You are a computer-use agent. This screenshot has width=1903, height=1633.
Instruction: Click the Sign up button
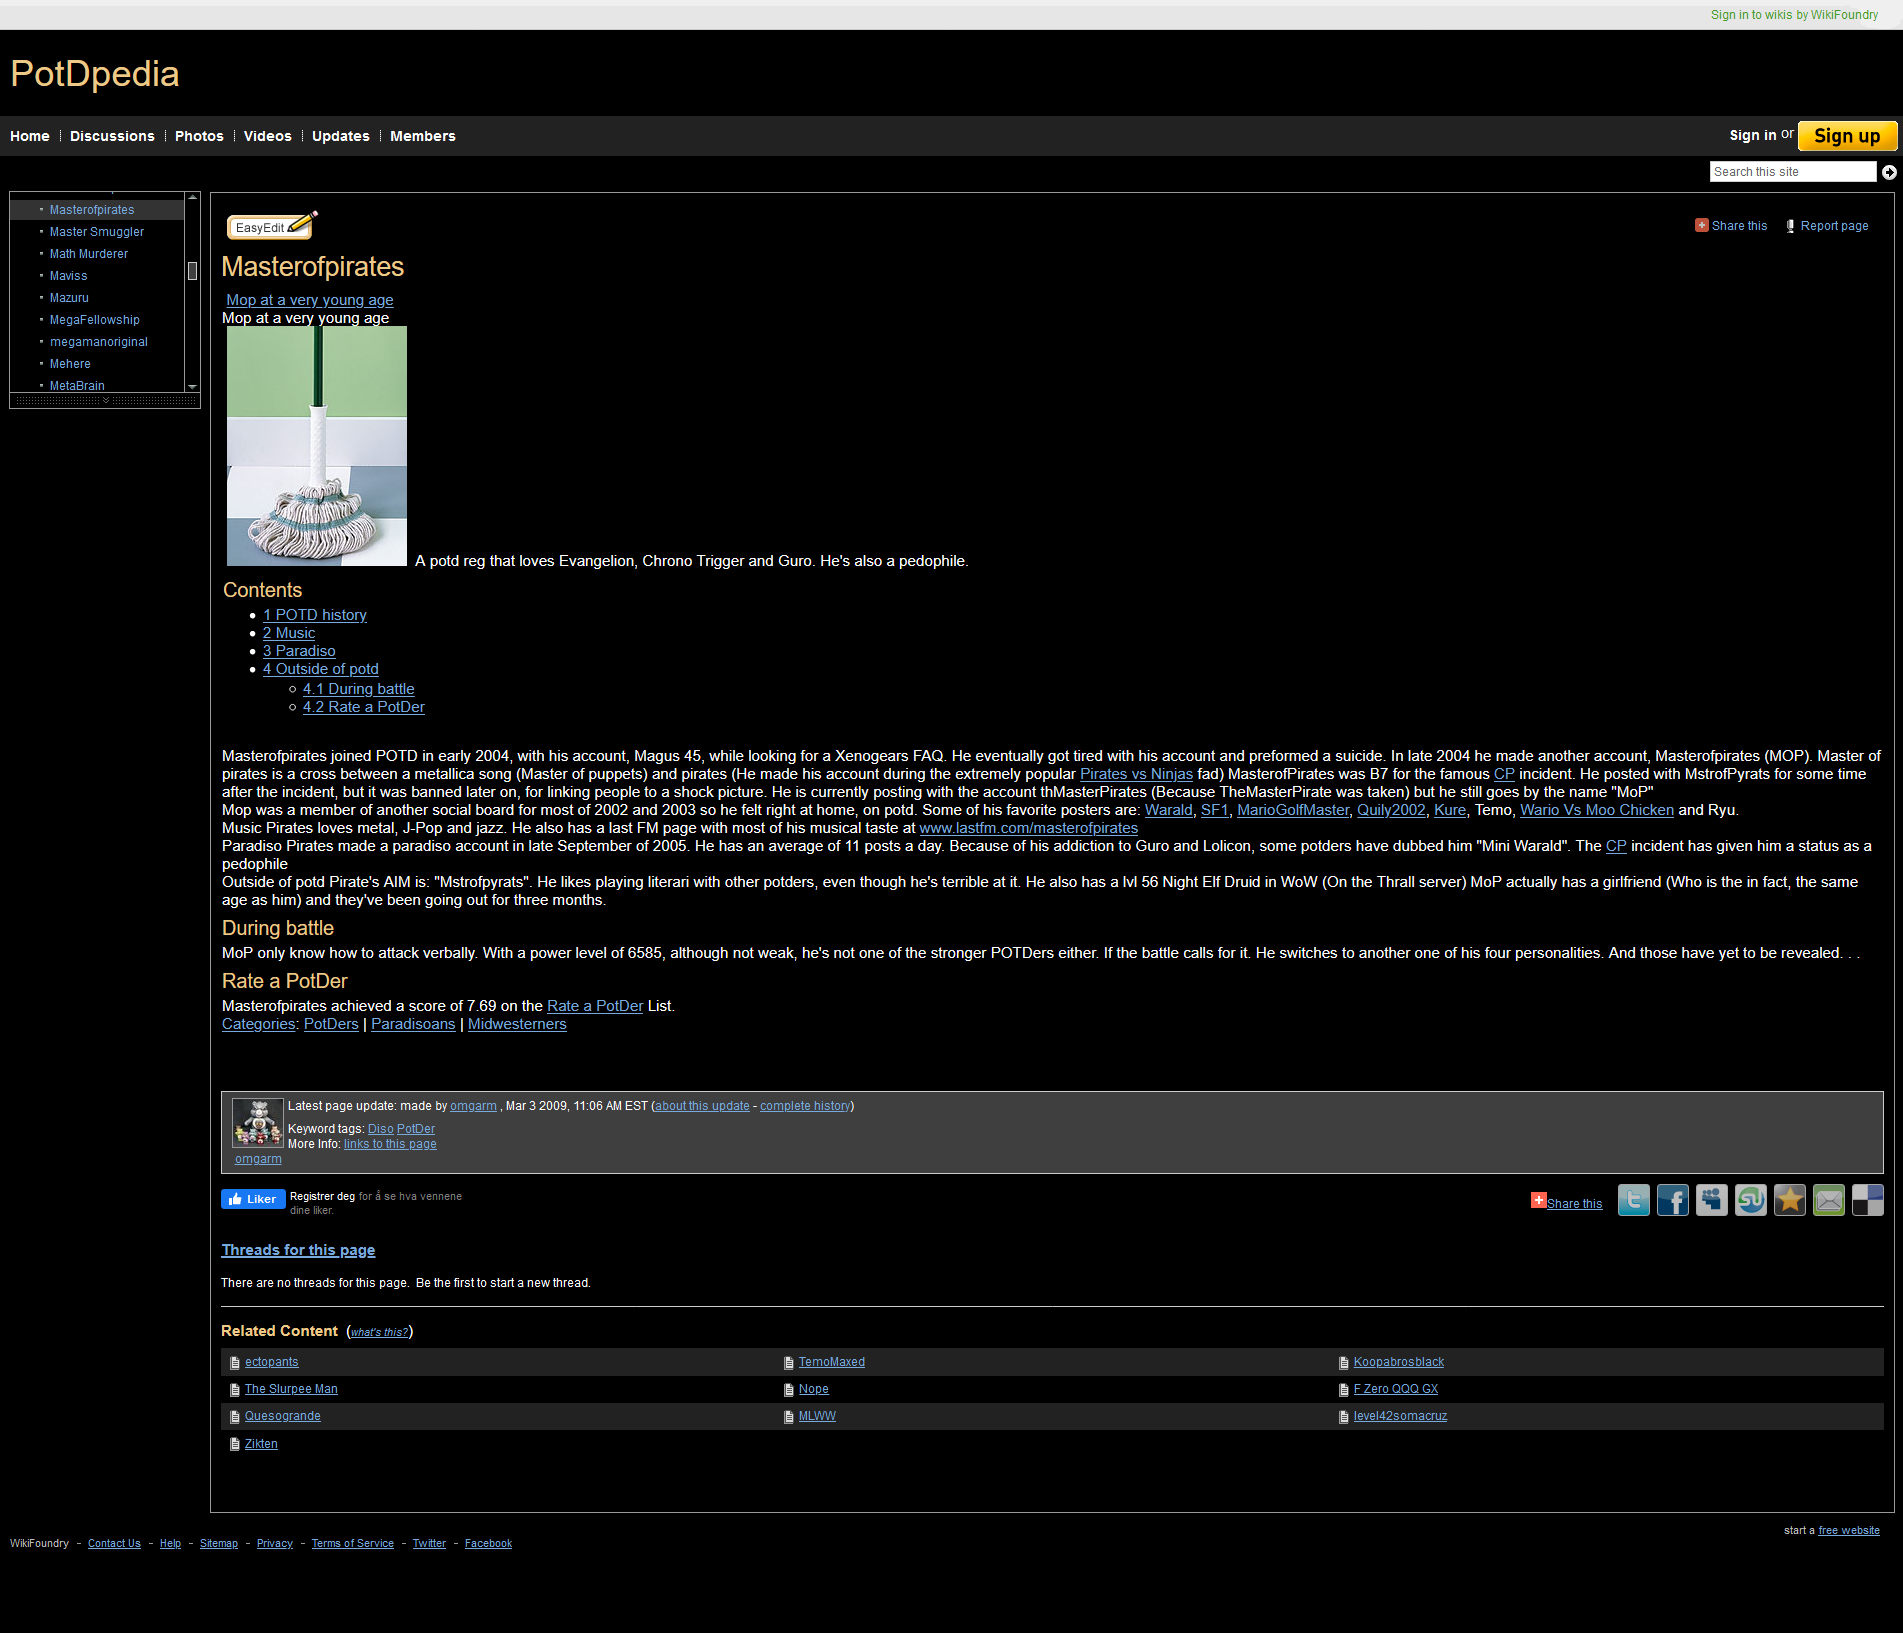pyautogui.click(x=1847, y=136)
